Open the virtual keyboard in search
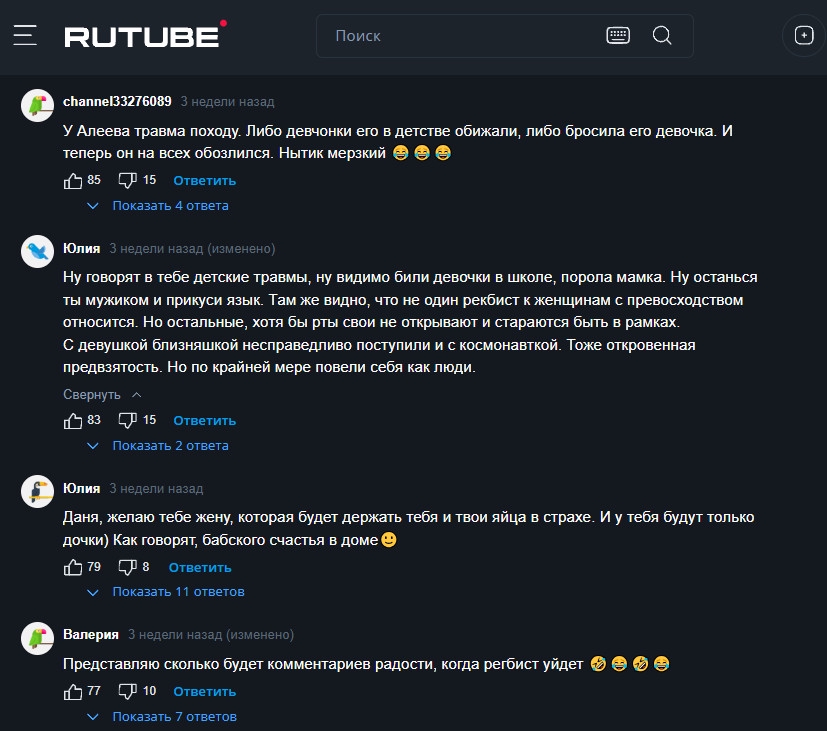Screen dimensions: 827x731 (x=618, y=35)
